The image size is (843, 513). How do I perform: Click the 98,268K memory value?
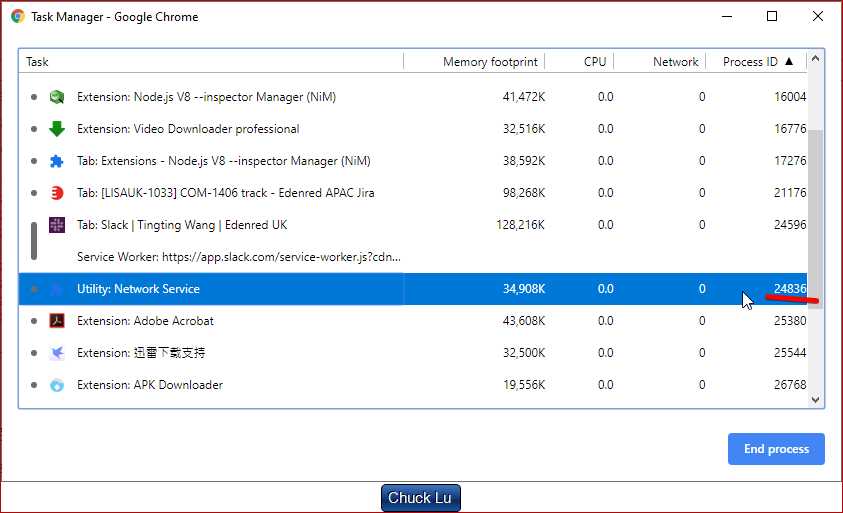[524, 193]
